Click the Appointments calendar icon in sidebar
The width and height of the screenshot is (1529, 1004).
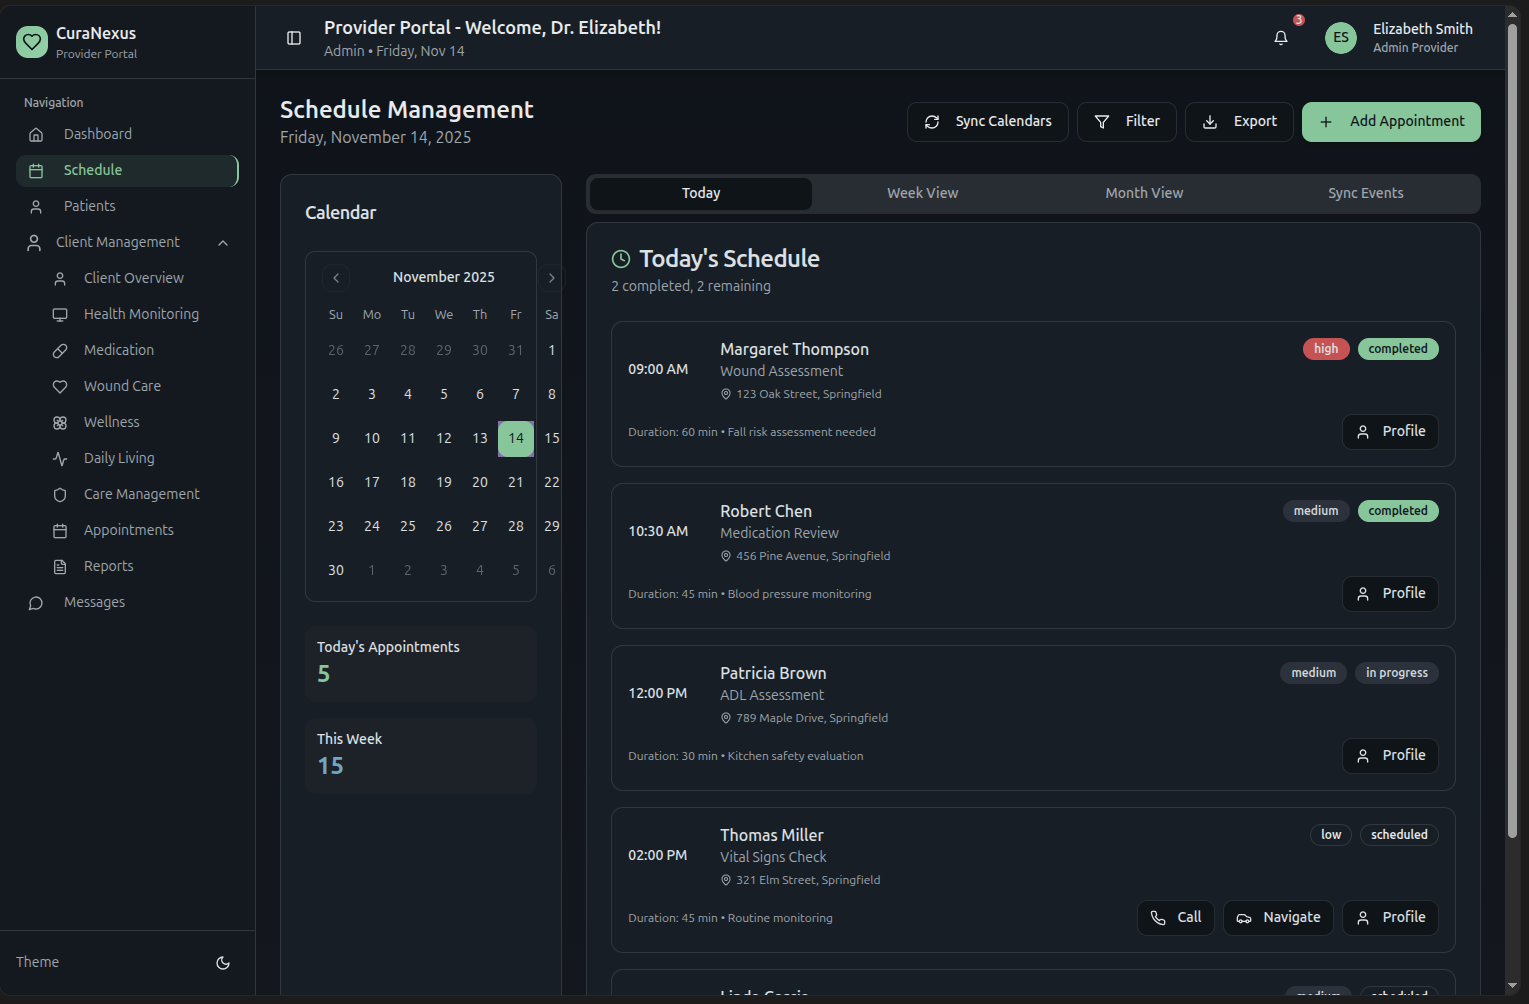(60, 530)
